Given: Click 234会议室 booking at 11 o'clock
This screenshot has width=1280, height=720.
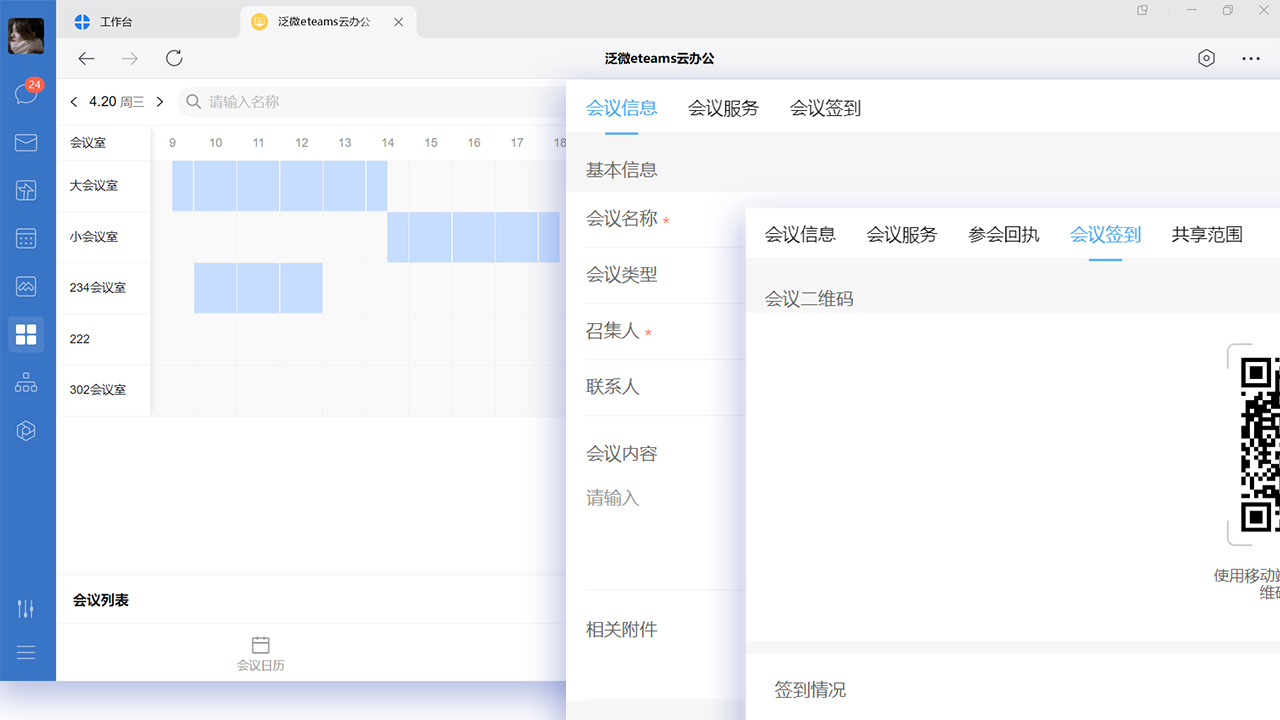Looking at the screenshot, I should pyautogui.click(x=258, y=288).
